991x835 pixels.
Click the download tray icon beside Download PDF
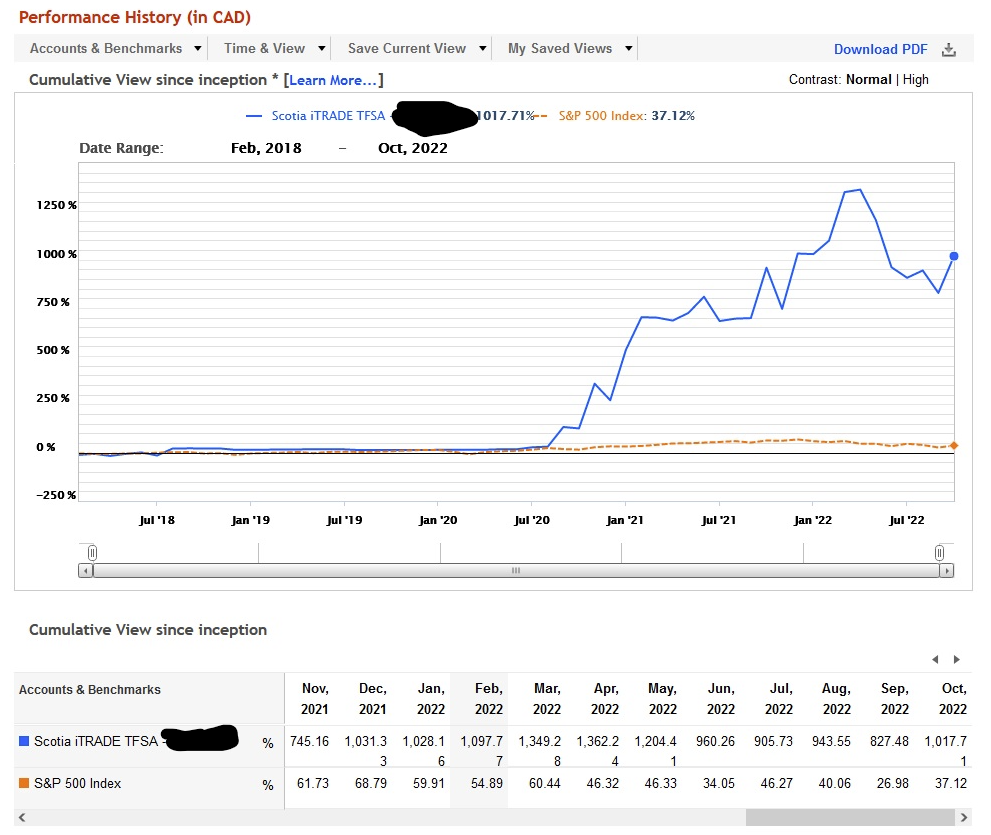(x=949, y=50)
